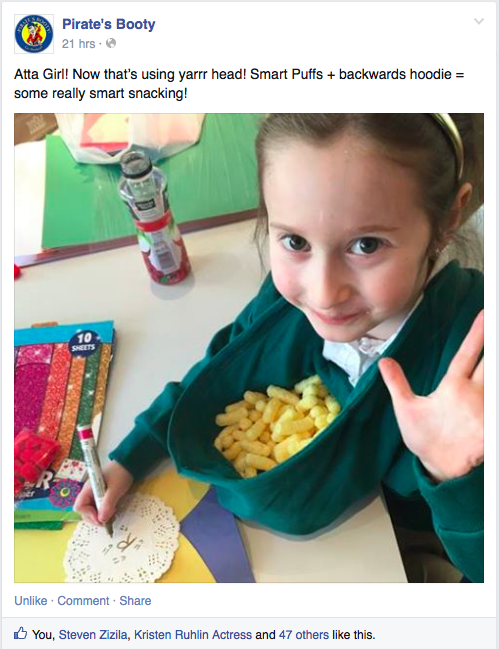Show the 47 others who liked

[304, 635]
